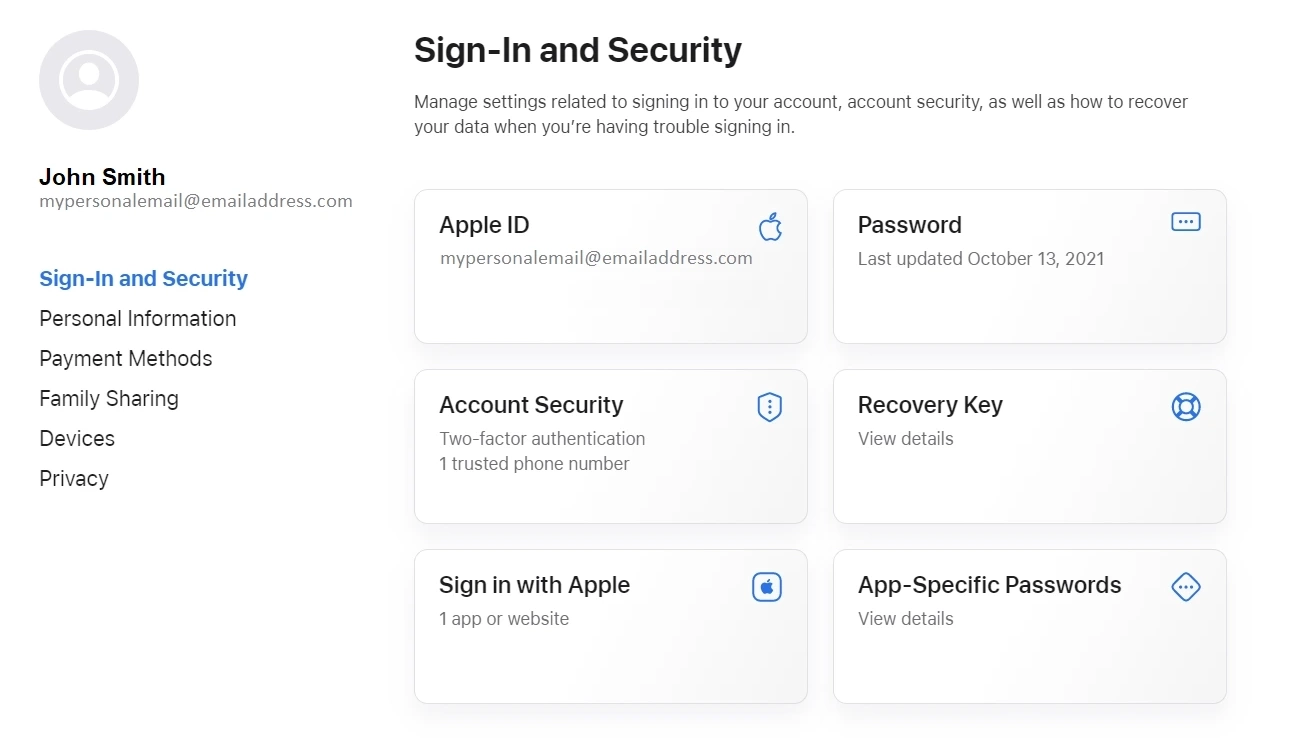Click the profile avatar picture
Screen dimensions: 1313x738
pyautogui.click(x=89, y=80)
